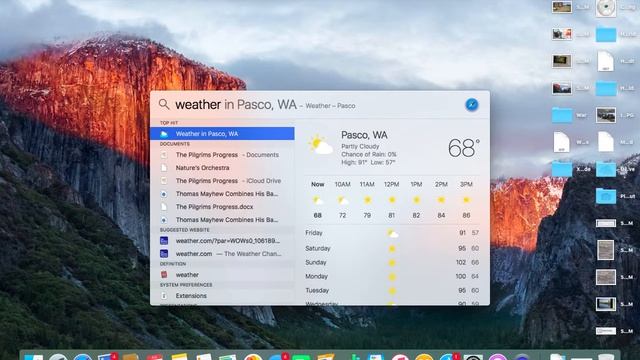This screenshot has height=360, width=640.
Task: Open 'The Pilgrims Progress.docx' result
Action: (x=222, y=207)
